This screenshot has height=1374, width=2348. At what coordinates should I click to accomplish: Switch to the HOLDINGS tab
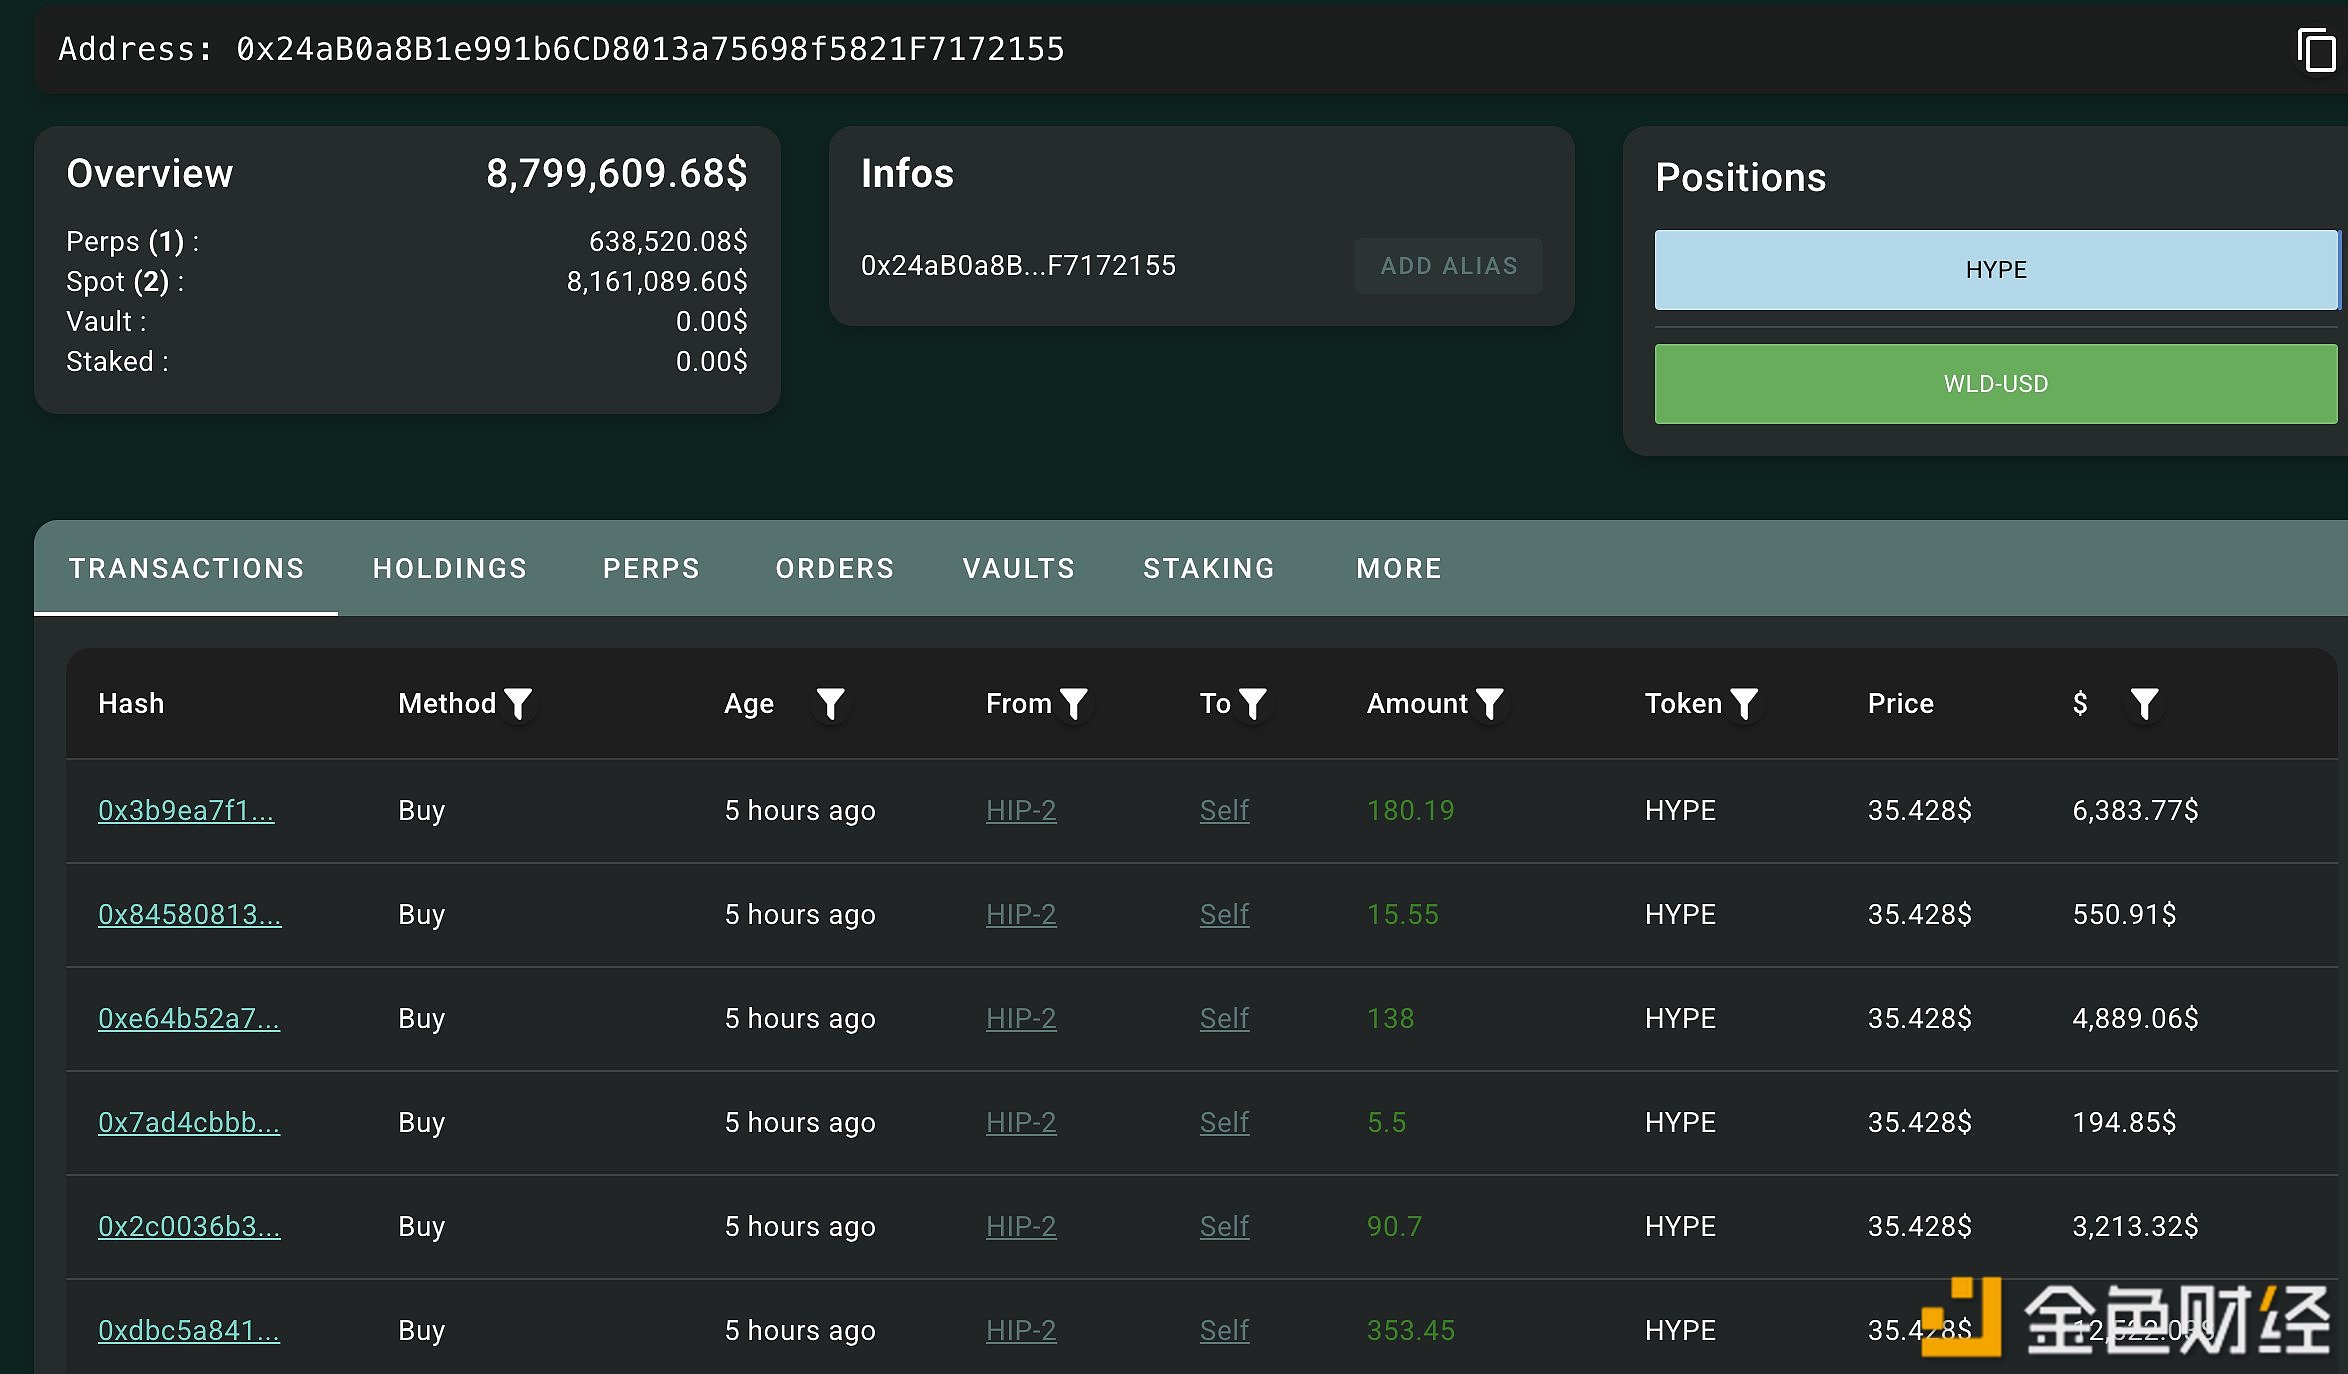pos(449,568)
